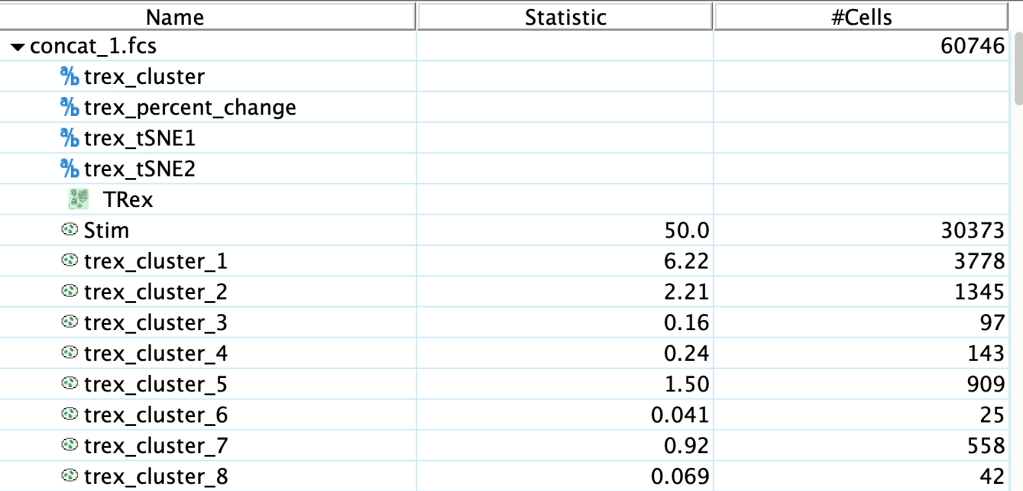1023x491 pixels.
Task: Click the trex_percent_change parameter icon
Action: tap(69, 107)
